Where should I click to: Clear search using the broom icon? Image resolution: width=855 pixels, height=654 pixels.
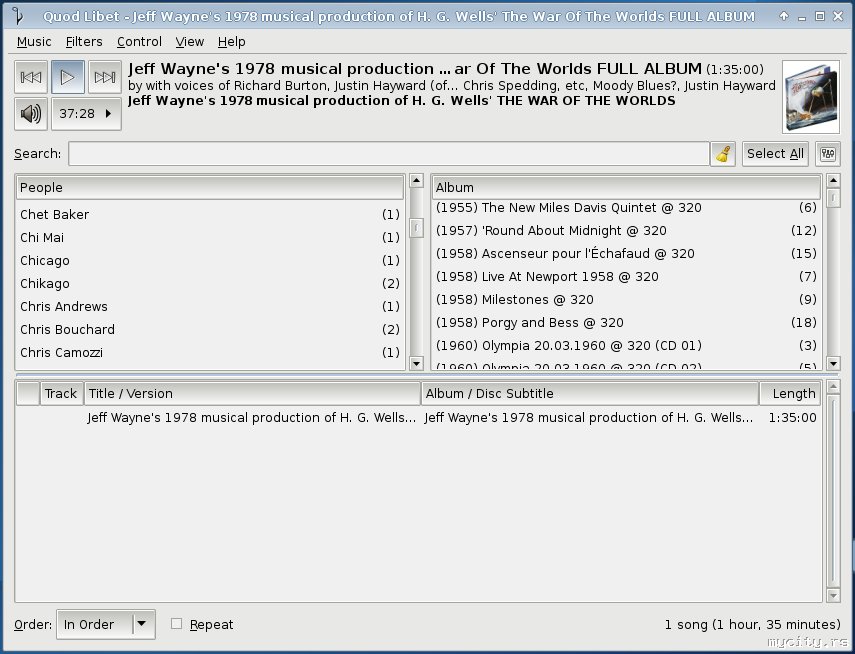(x=723, y=154)
